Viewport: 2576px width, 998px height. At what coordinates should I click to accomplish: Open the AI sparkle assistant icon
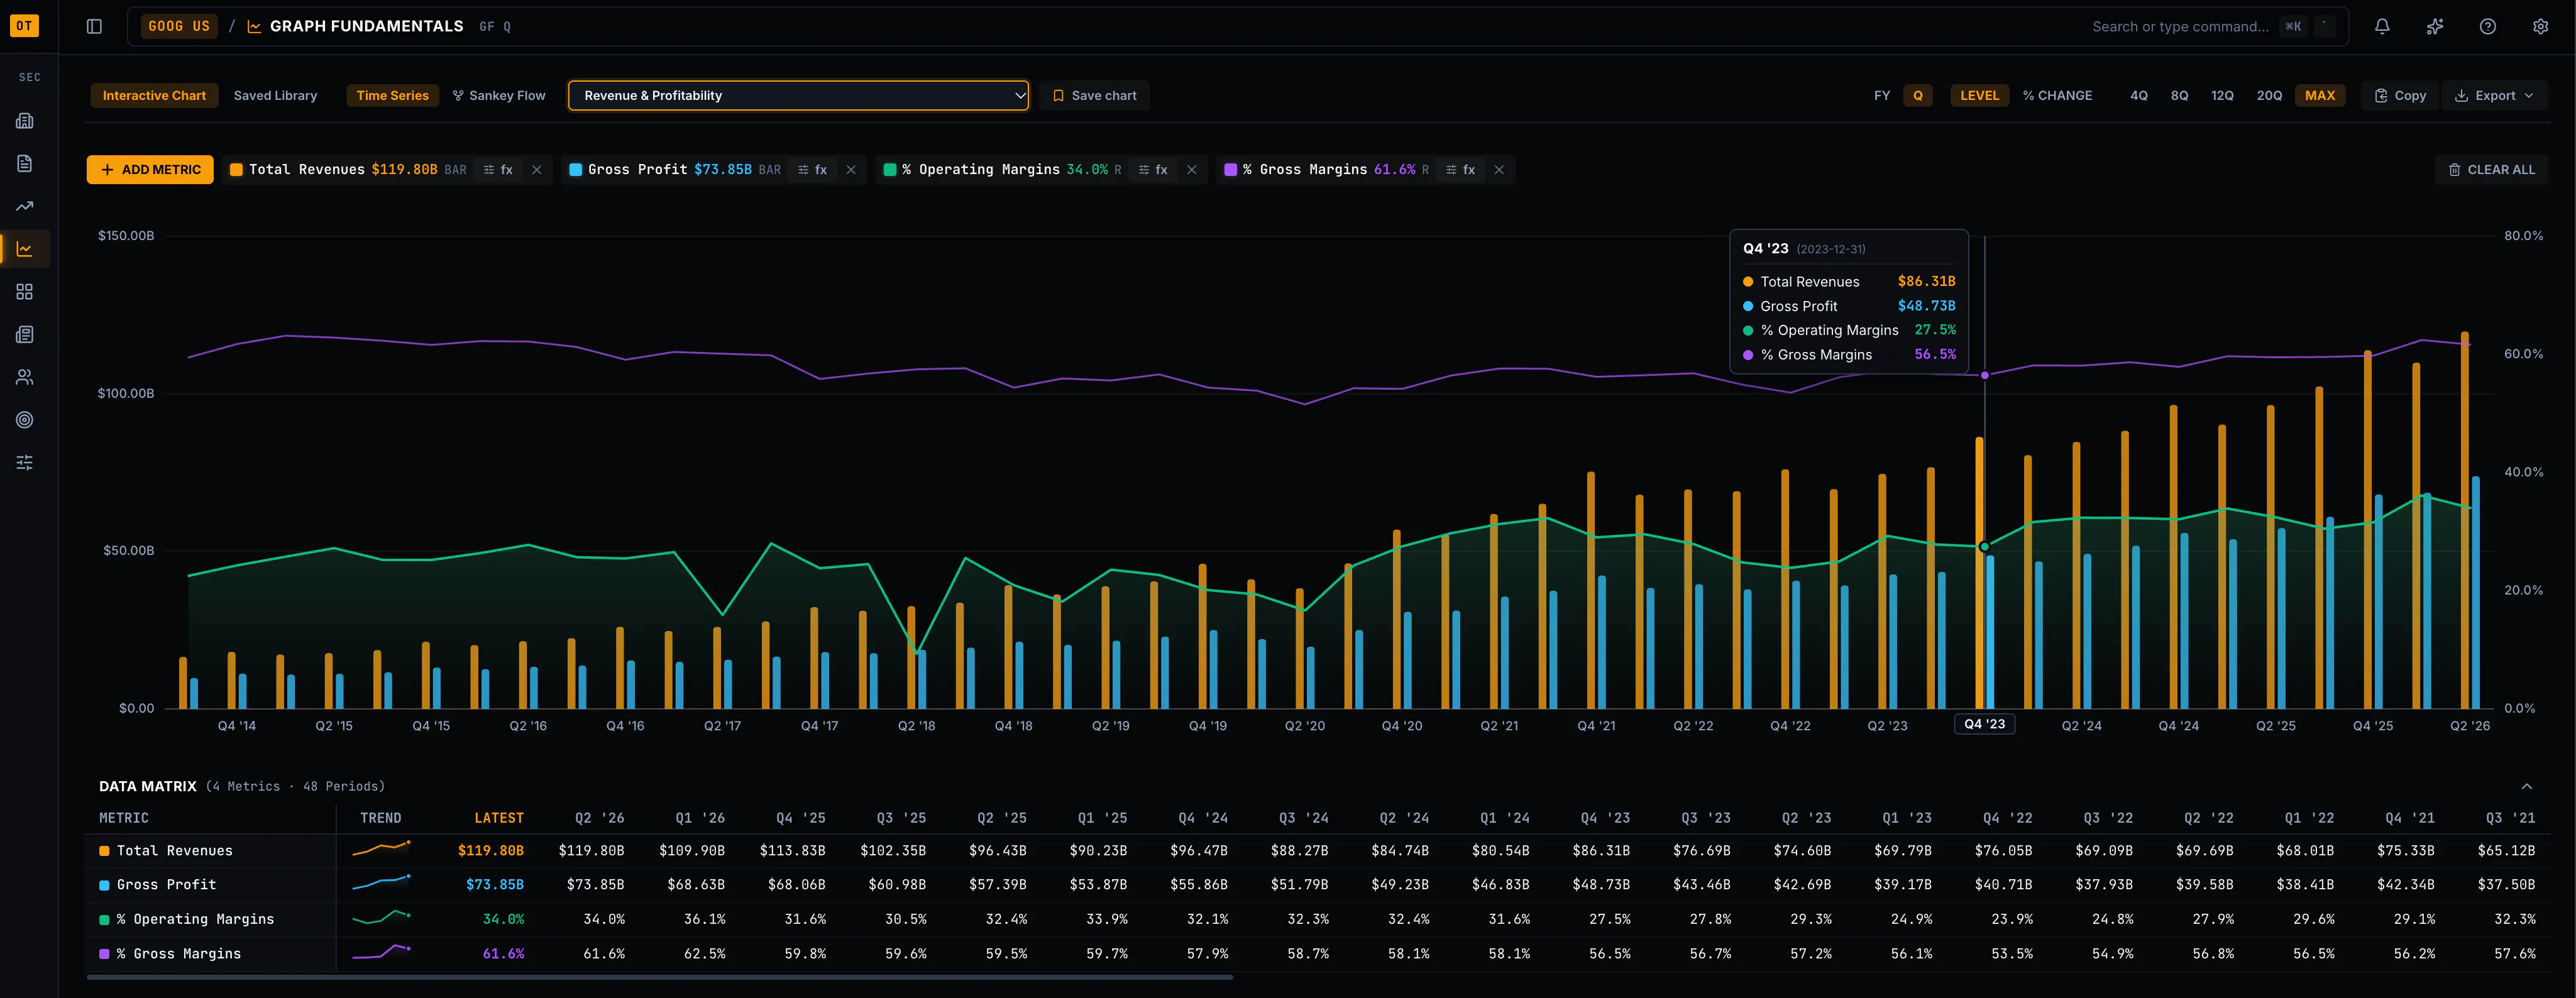point(2435,27)
